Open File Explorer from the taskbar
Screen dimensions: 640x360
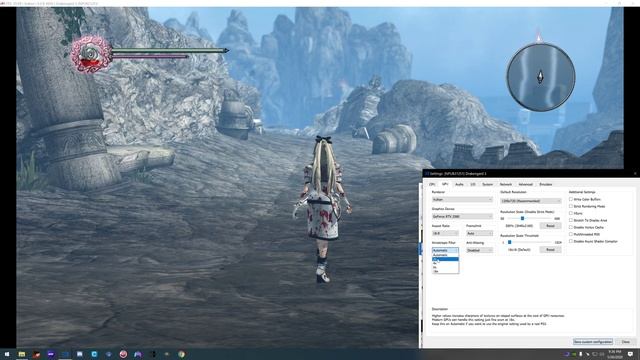click(22, 354)
